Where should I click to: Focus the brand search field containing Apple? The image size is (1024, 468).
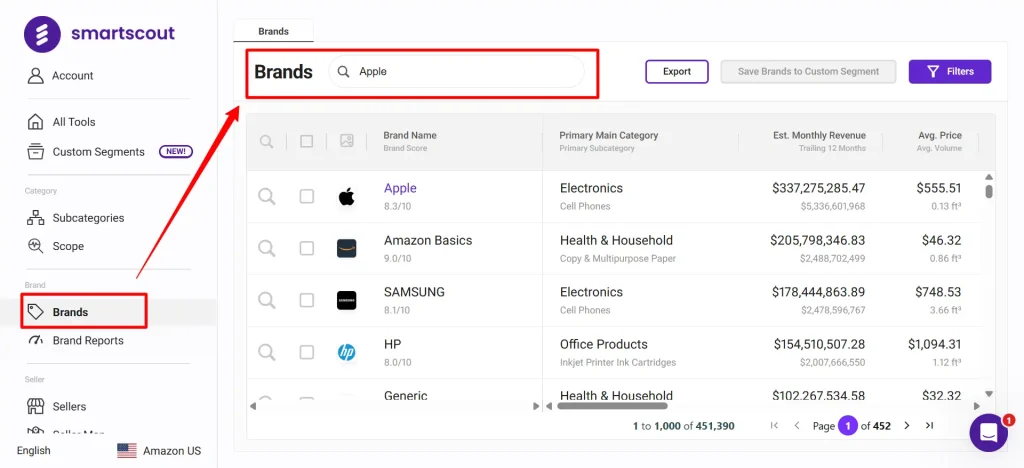pyautogui.click(x=456, y=72)
